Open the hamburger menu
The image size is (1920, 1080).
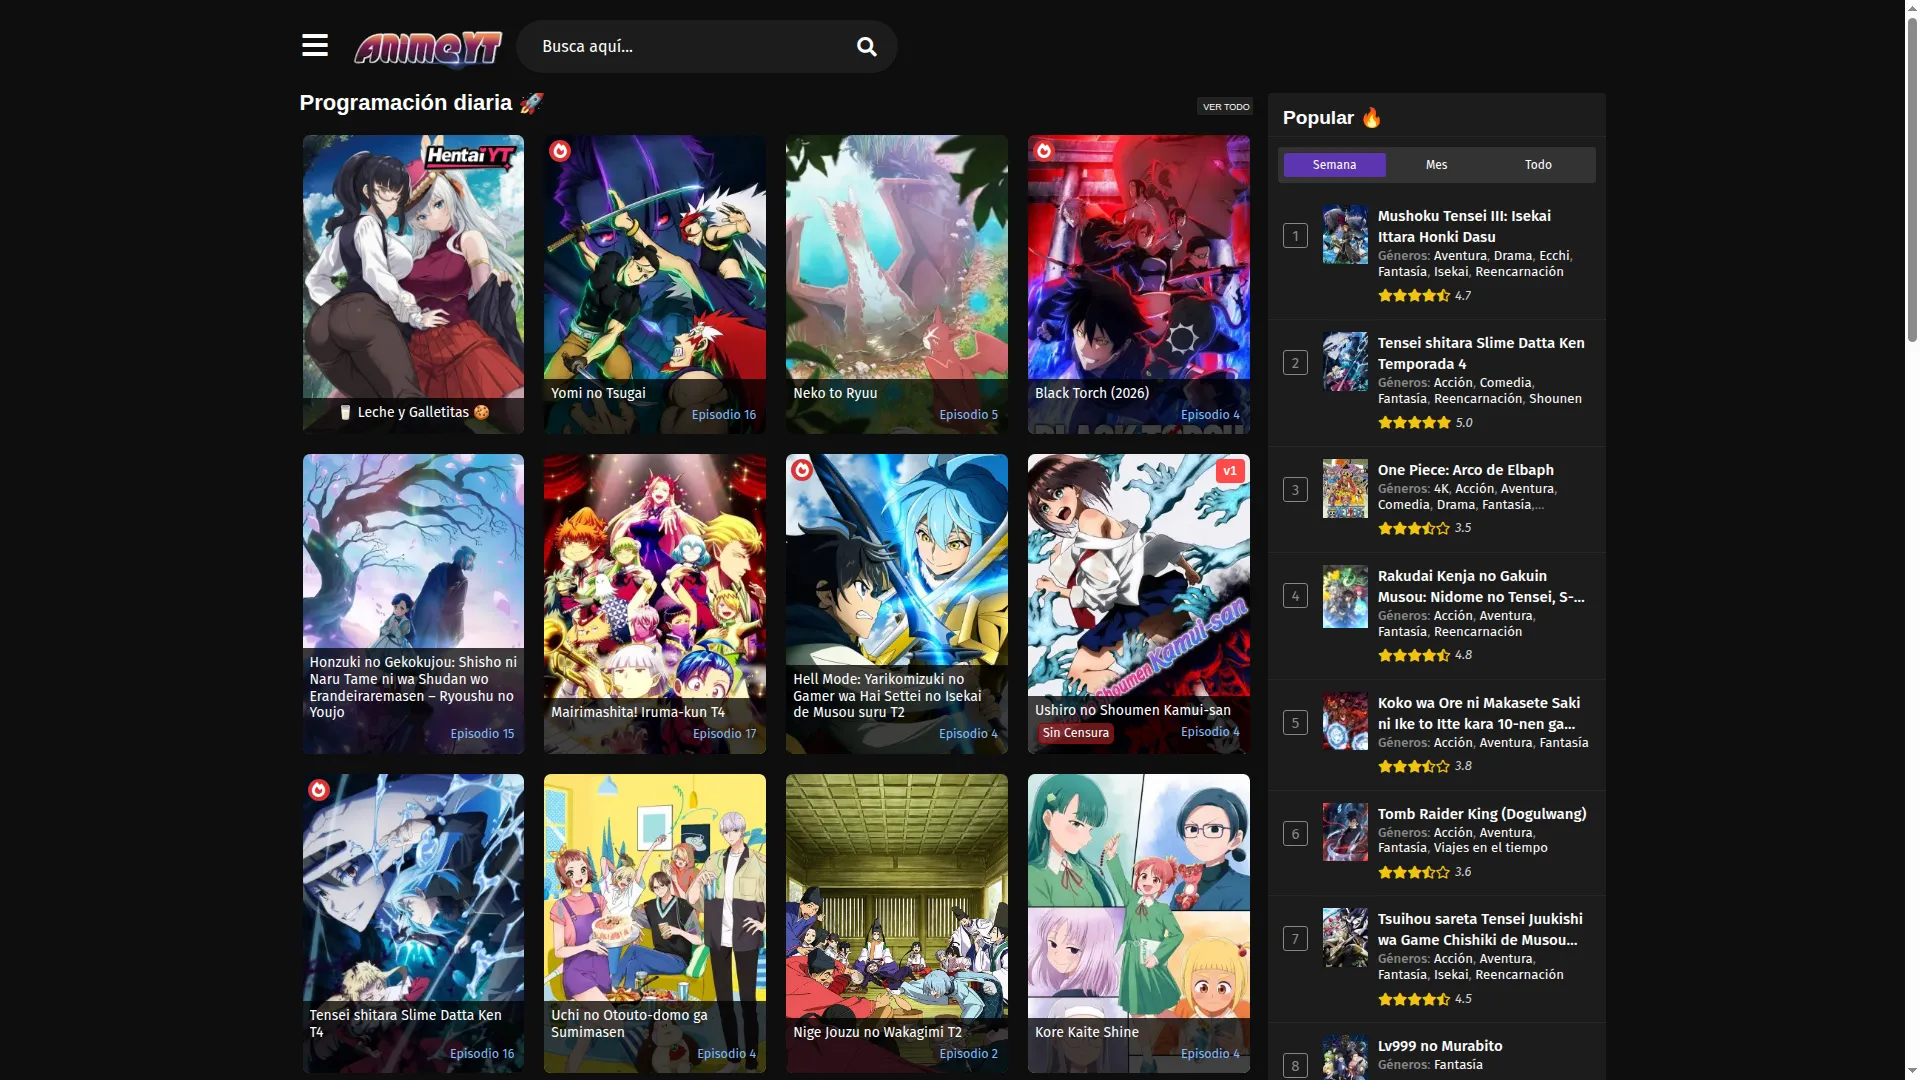314,46
